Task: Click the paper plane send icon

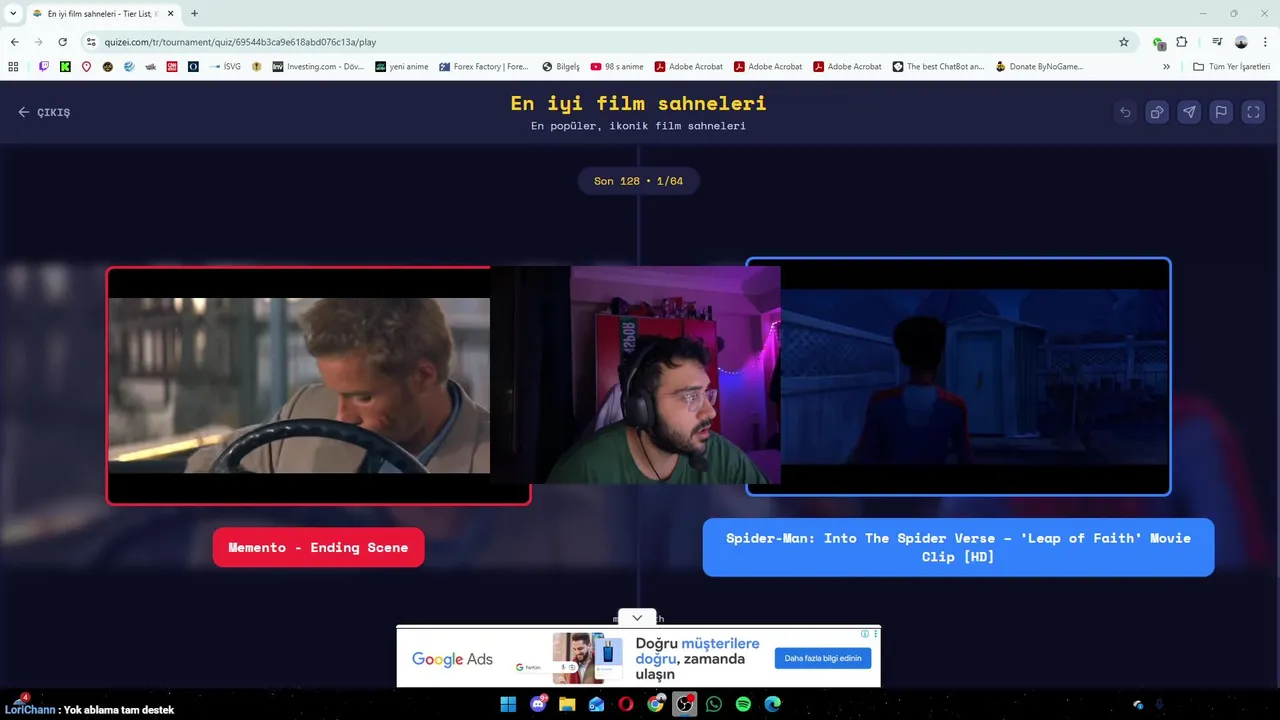Action: tap(1189, 112)
